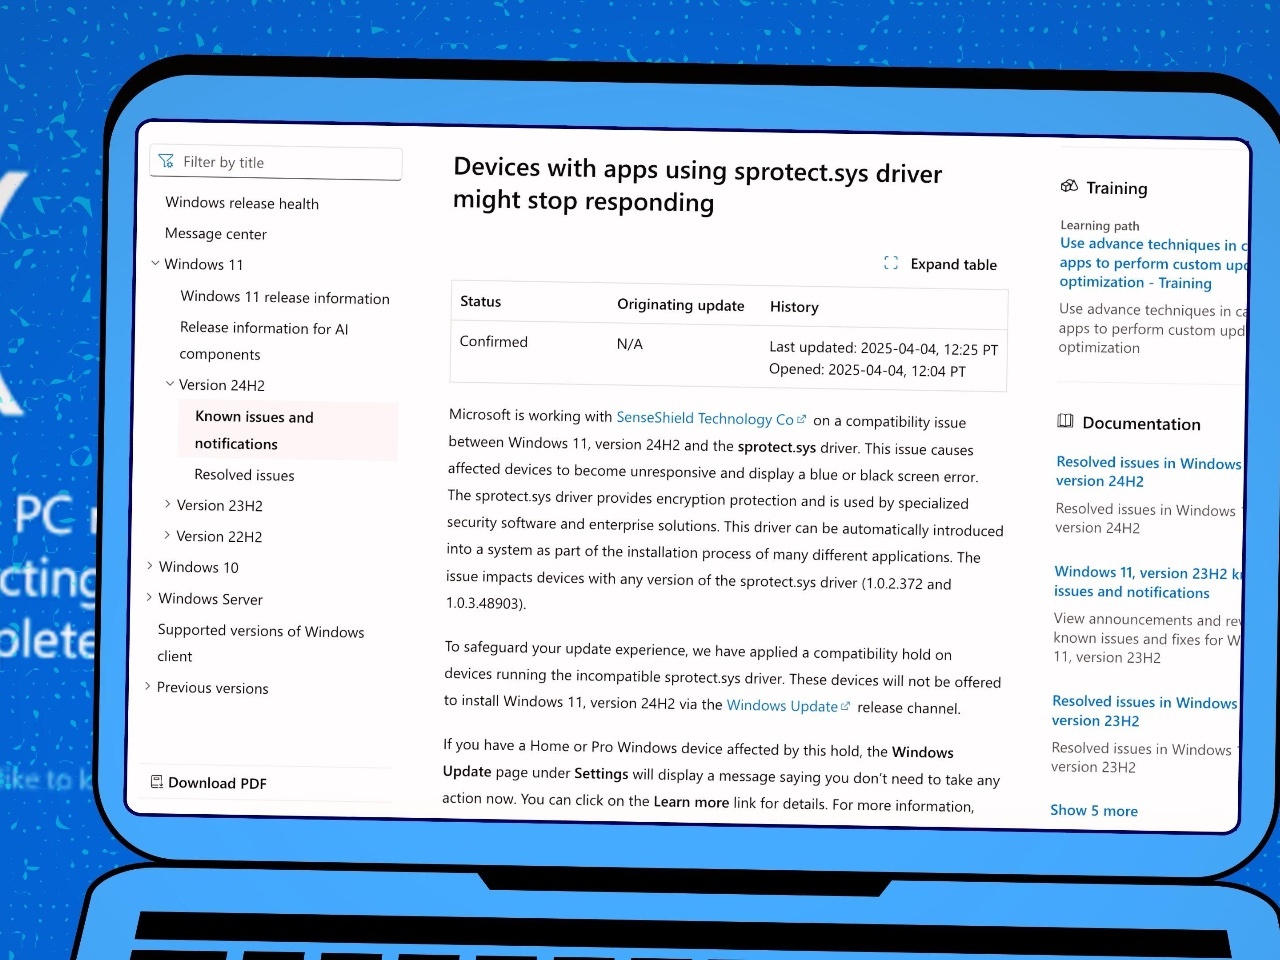Go to Message center
Image resolution: width=1280 pixels, height=960 pixels.
pyautogui.click(x=216, y=234)
